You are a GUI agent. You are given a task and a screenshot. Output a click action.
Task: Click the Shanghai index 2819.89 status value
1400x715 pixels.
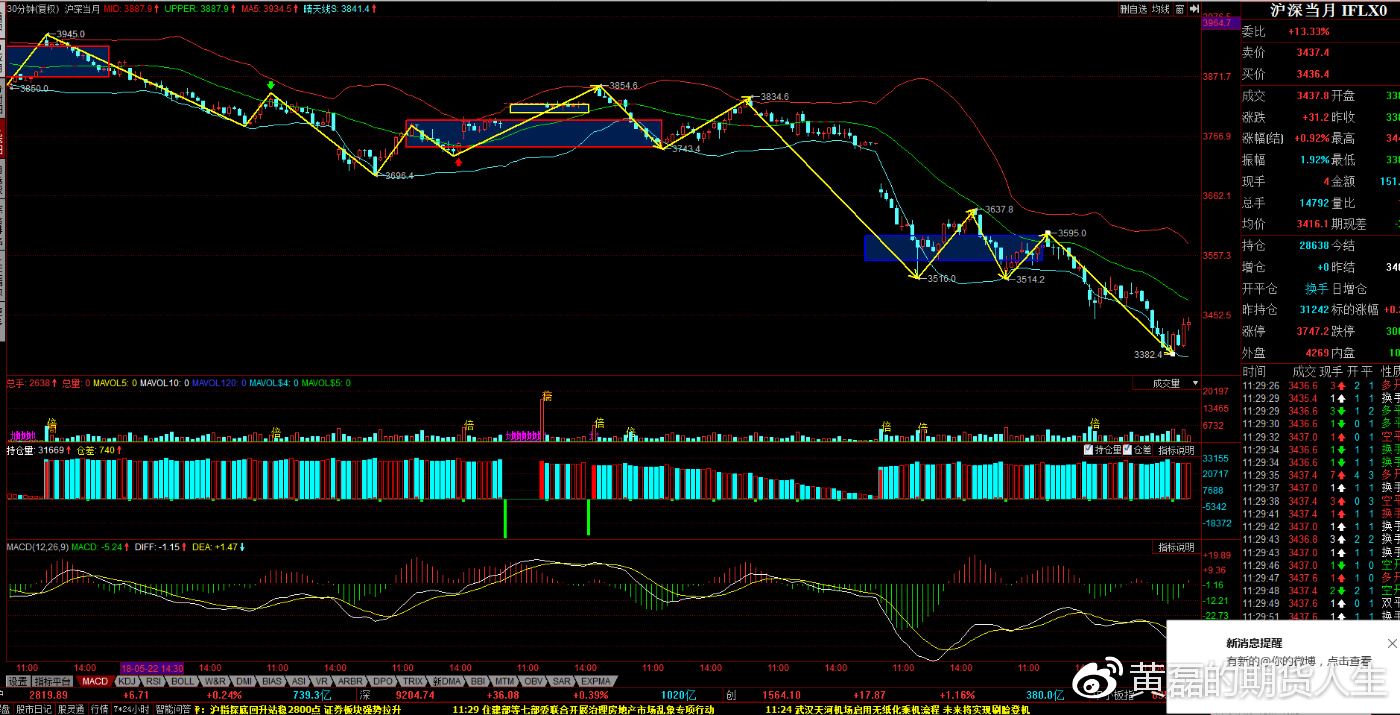point(48,695)
